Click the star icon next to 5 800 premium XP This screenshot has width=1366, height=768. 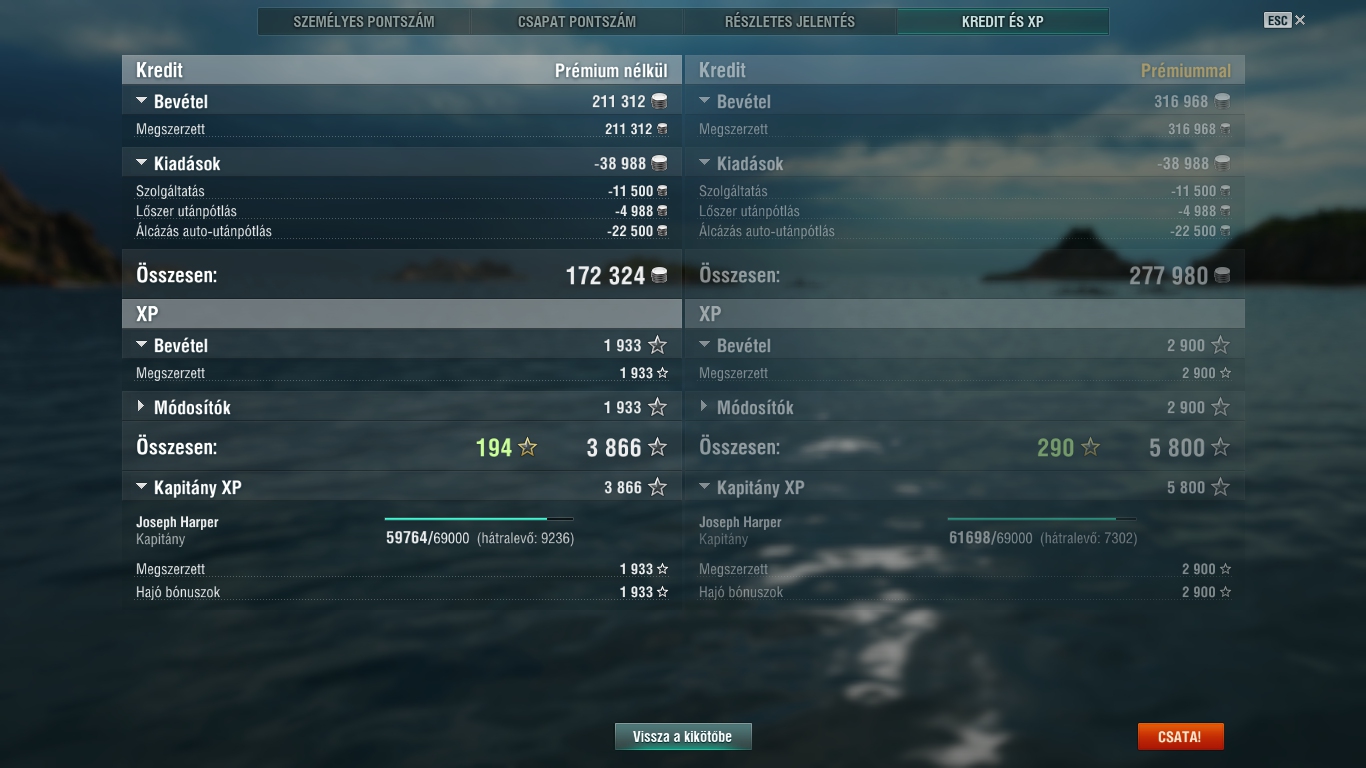(x=1220, y=448)
